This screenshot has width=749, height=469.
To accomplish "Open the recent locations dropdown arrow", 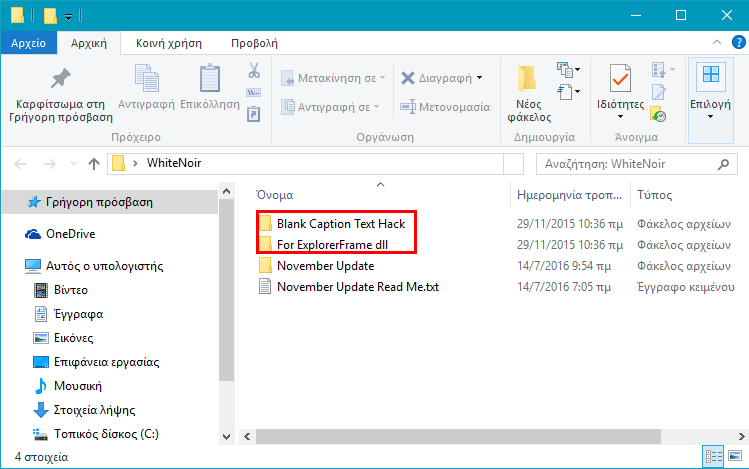I will (x=73, y=164).
